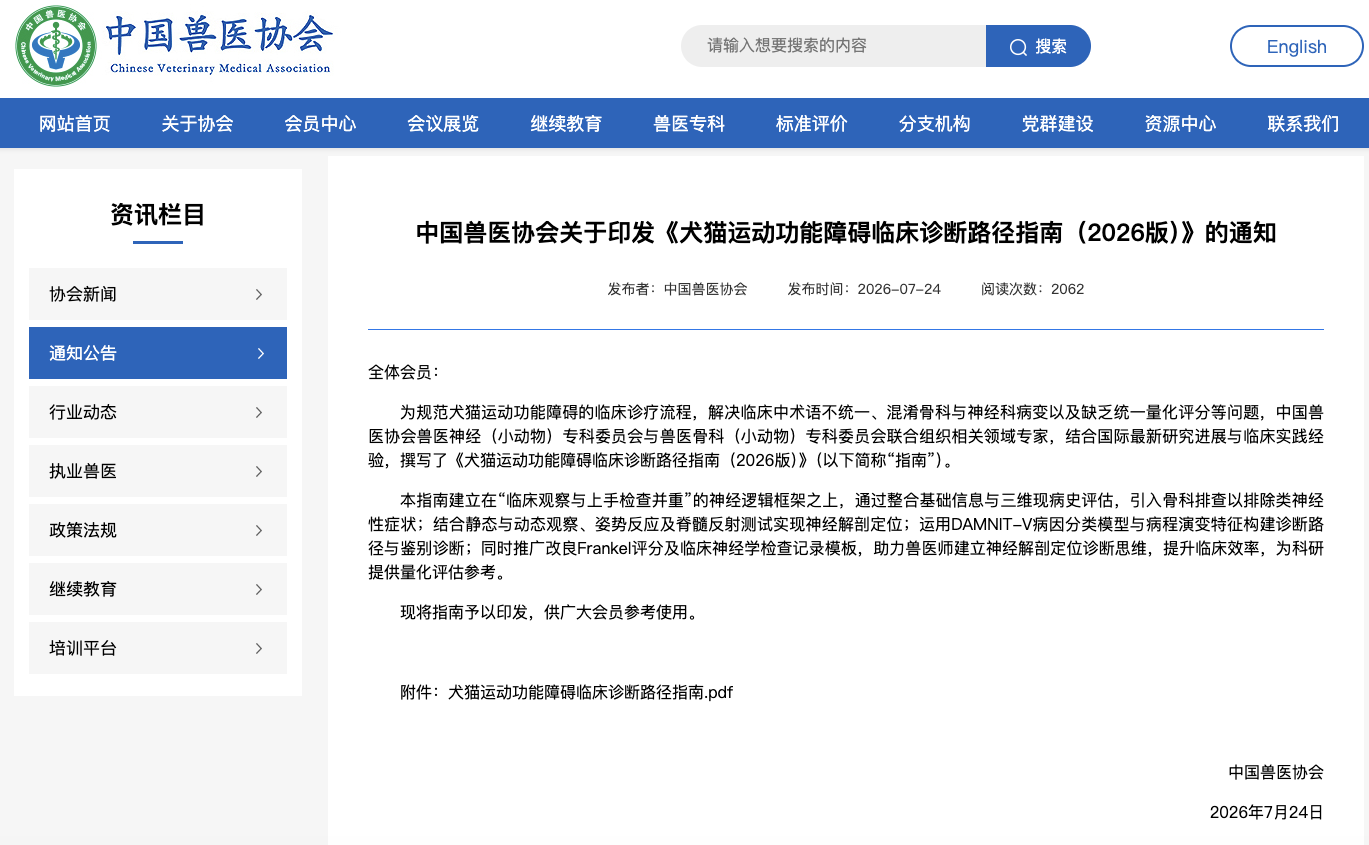This screenshot has height=845, width=1369.
Task: Click the 阅读次数：2062 text
Action: pos(1033,289)
